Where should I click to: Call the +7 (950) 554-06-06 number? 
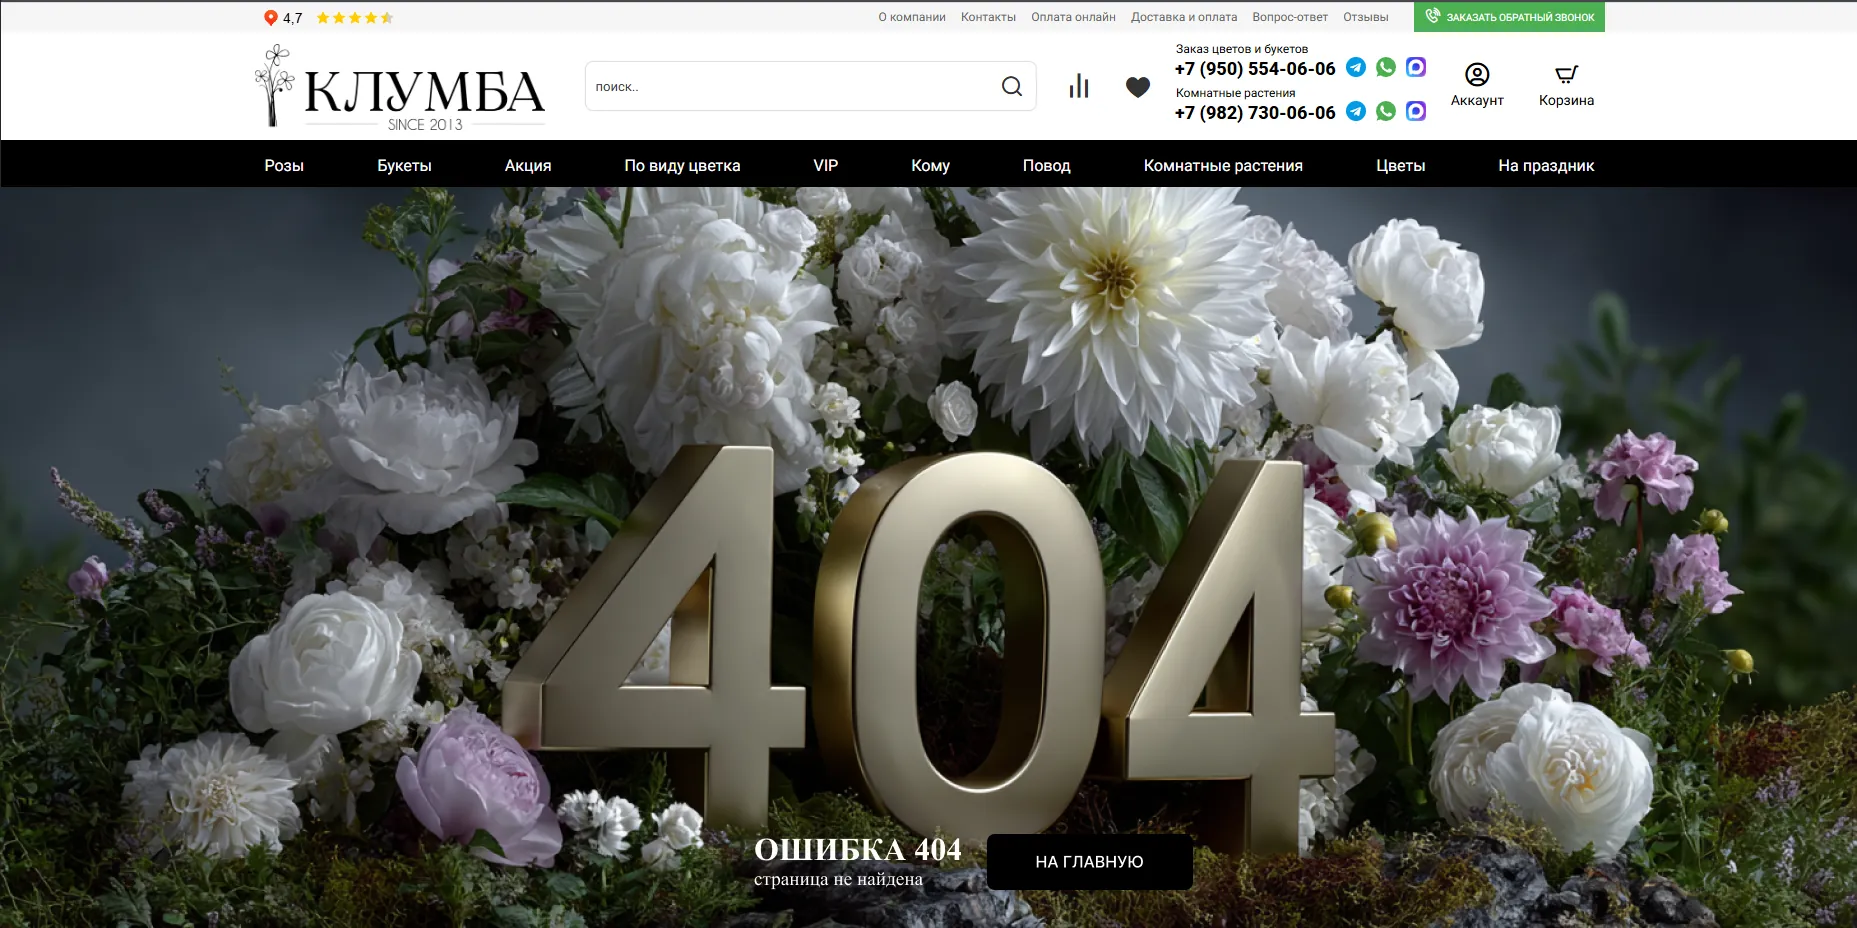click(x=1255, y=69)
